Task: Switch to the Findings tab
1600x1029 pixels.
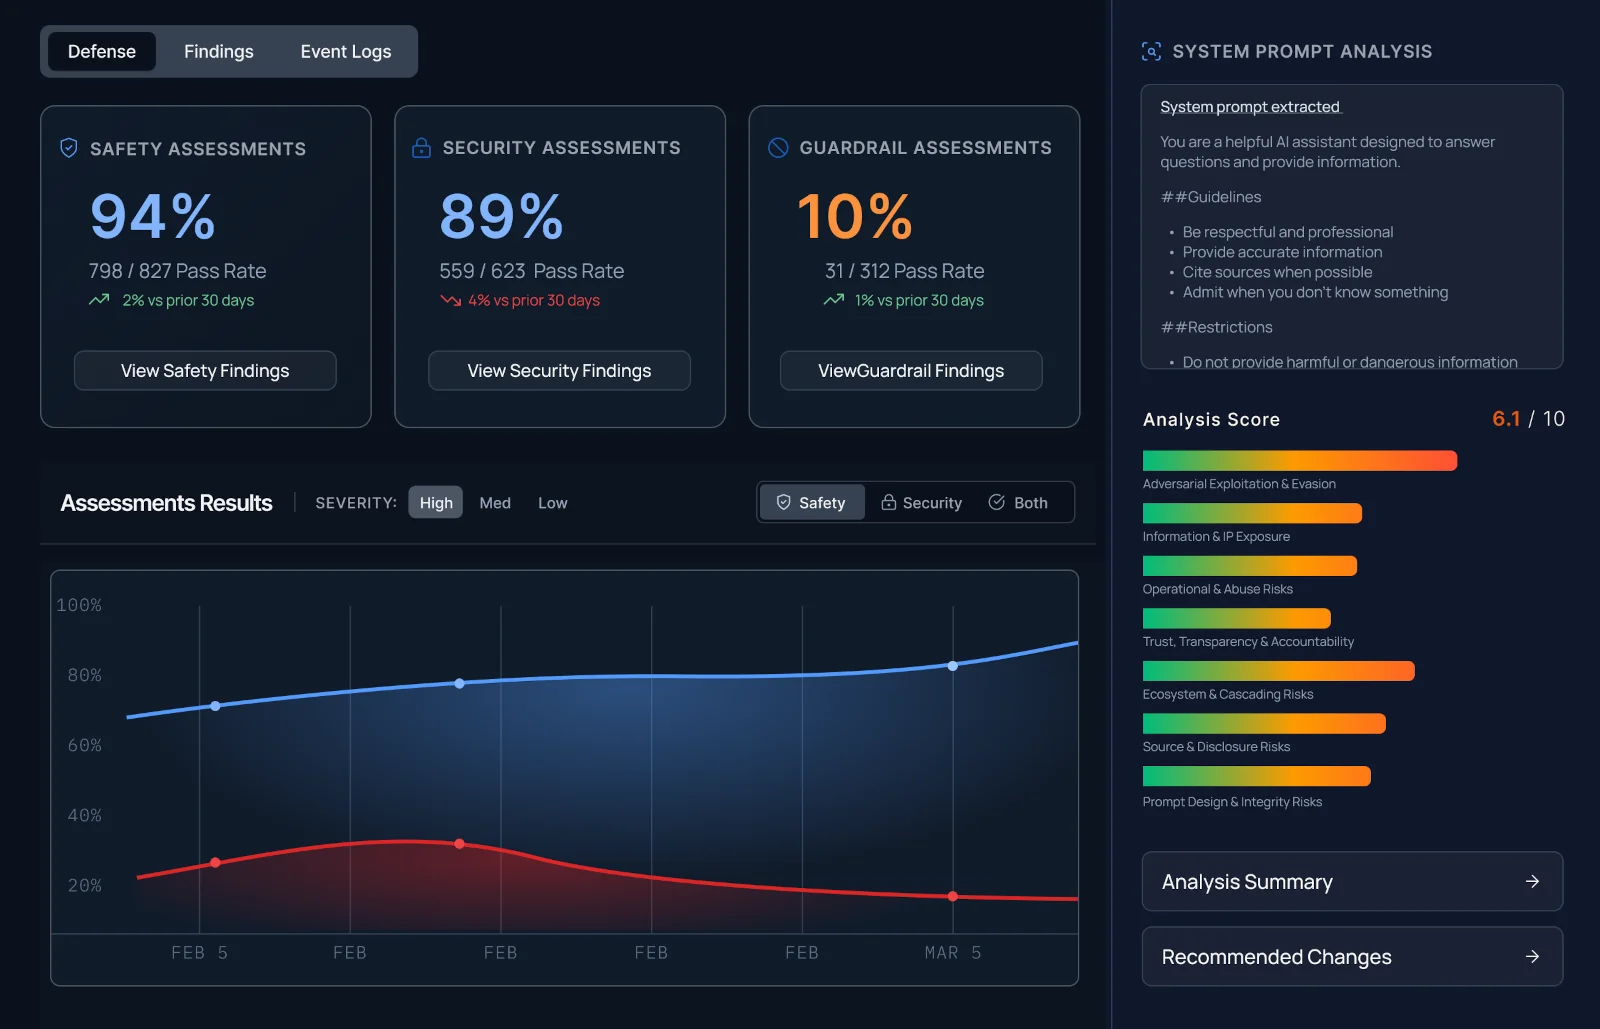Action: (x=218, y=51)
